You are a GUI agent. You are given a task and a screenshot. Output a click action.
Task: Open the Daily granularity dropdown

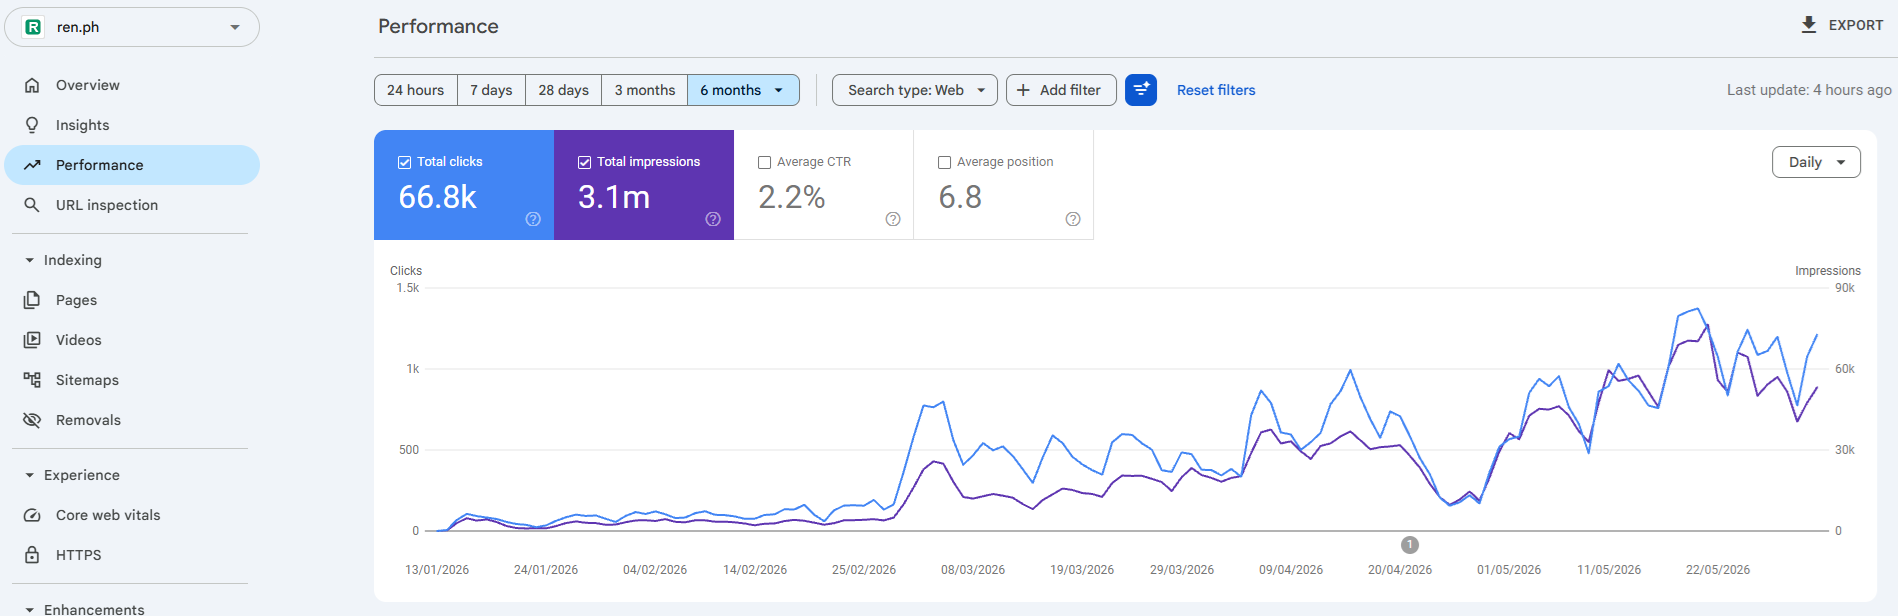1816,162
